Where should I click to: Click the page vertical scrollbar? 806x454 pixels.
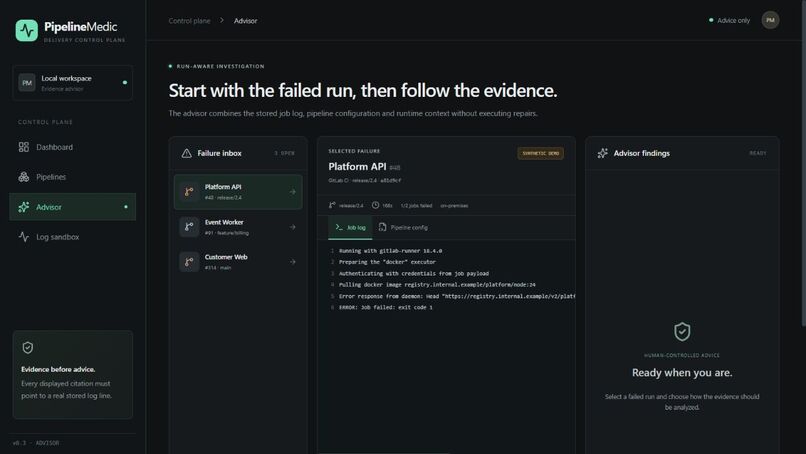click(x=803, y=162)
